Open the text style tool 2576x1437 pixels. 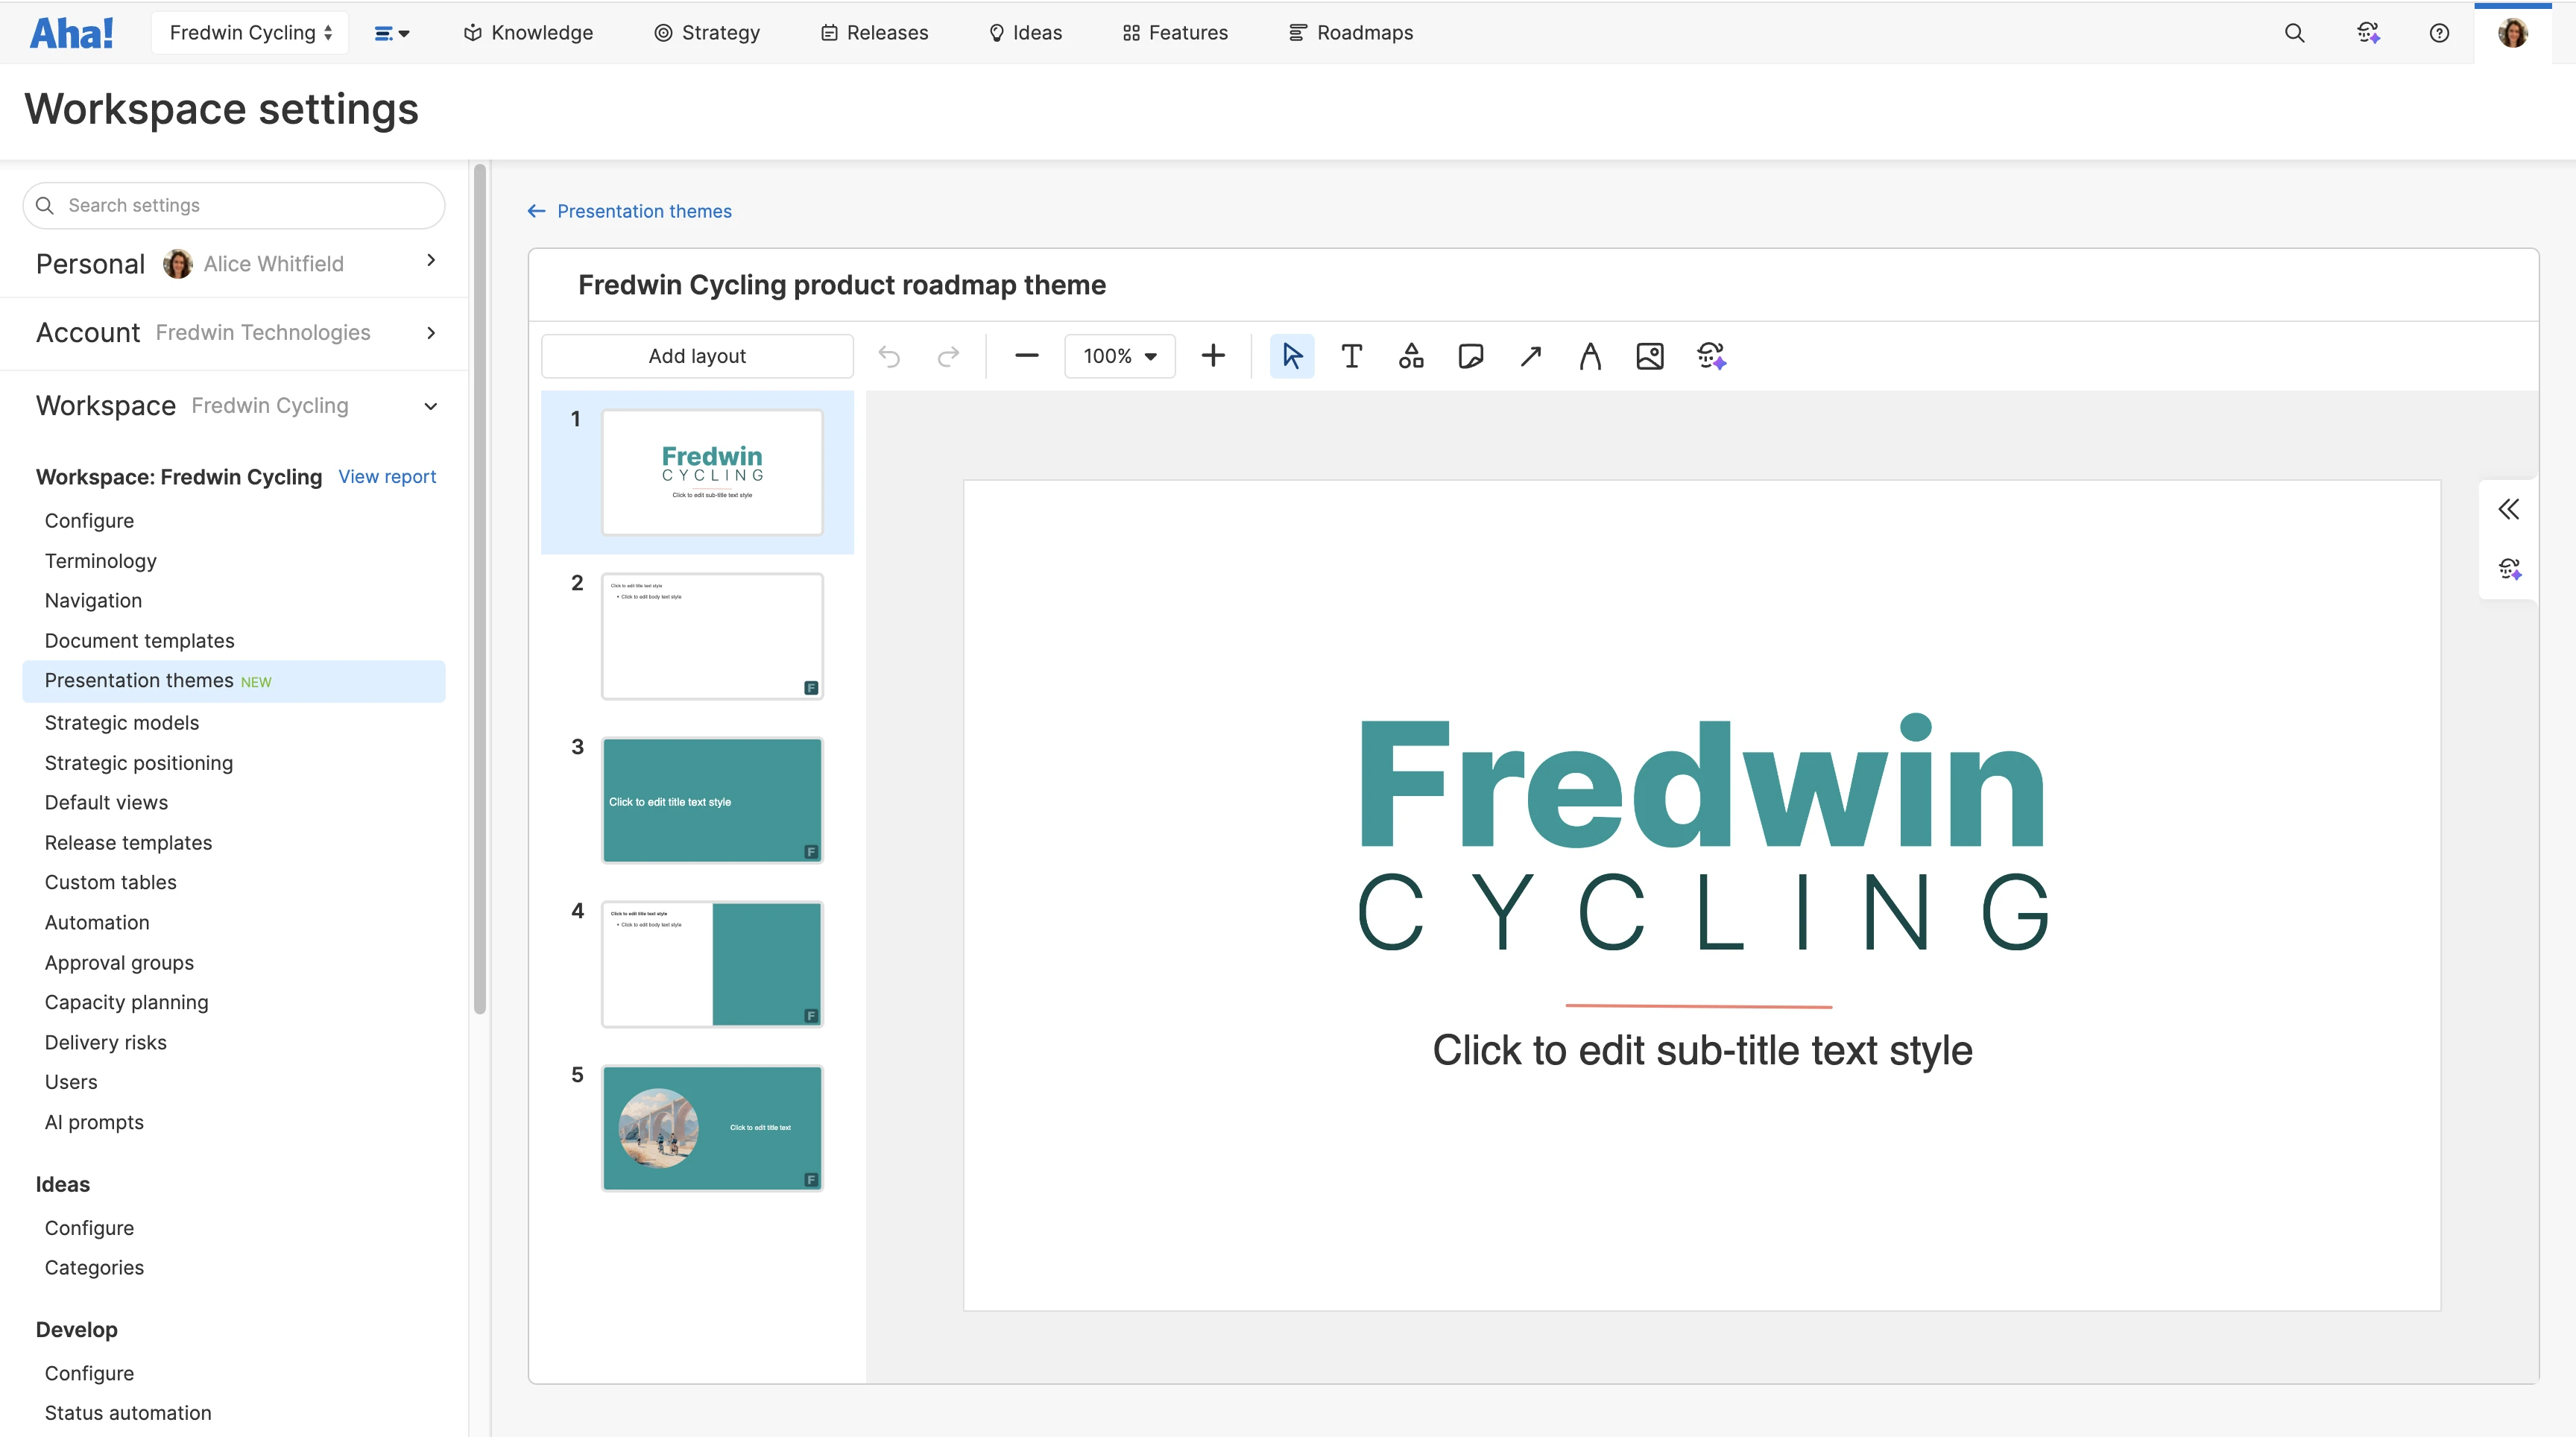click(x=1590, y=355)
